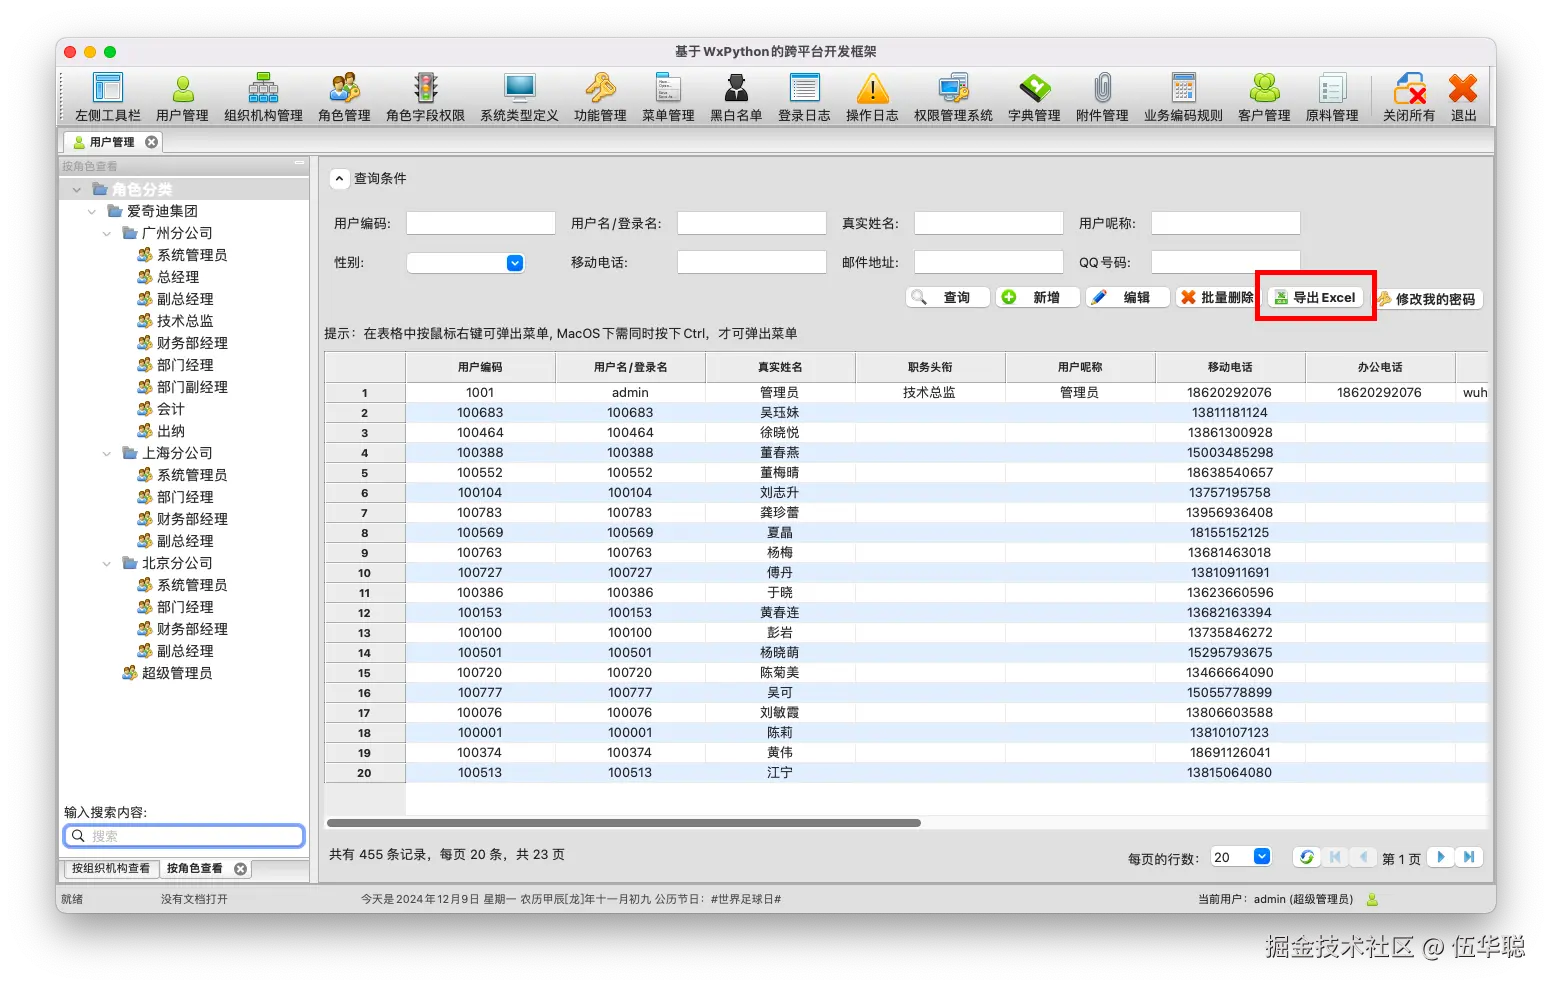This screenshot has width=1552, height=987.
Task: Open the 每页的行数 dropdown
Action: (x=1262, y=856)
